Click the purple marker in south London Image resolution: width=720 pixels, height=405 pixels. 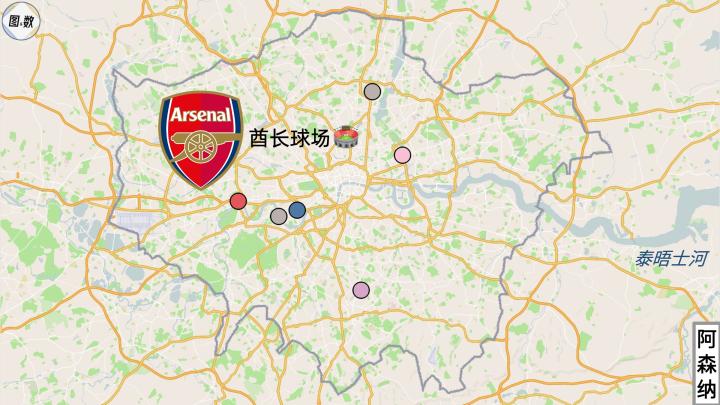(361, 290)
